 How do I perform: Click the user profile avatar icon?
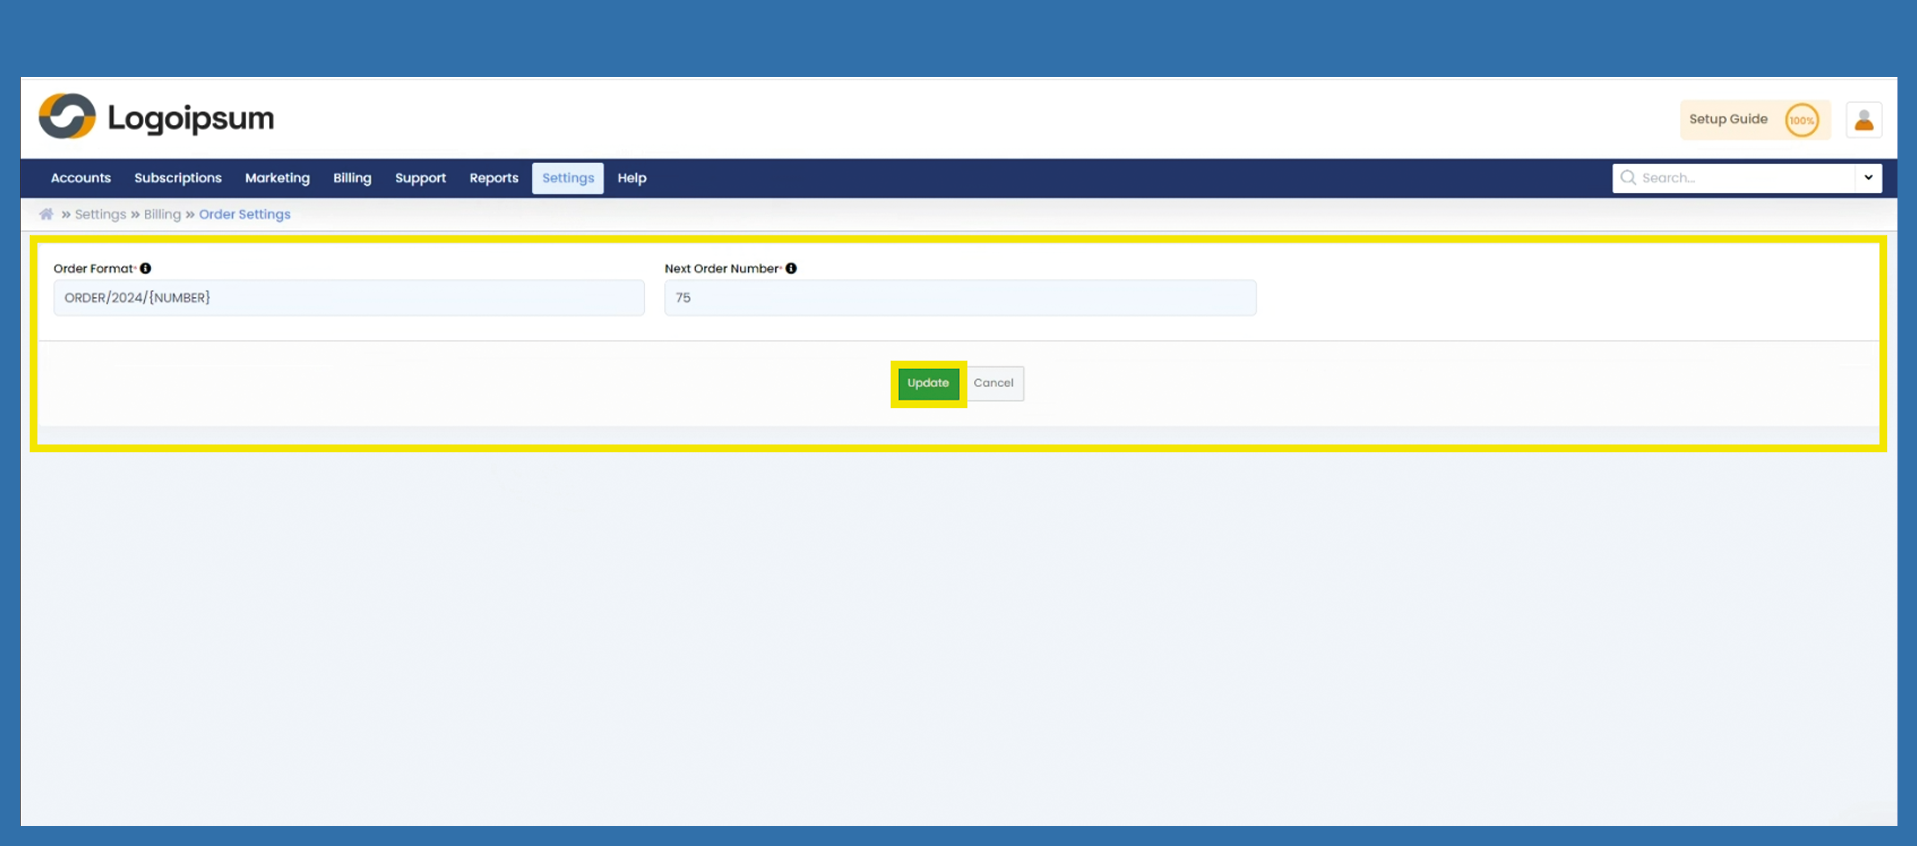pos(1863,120)
